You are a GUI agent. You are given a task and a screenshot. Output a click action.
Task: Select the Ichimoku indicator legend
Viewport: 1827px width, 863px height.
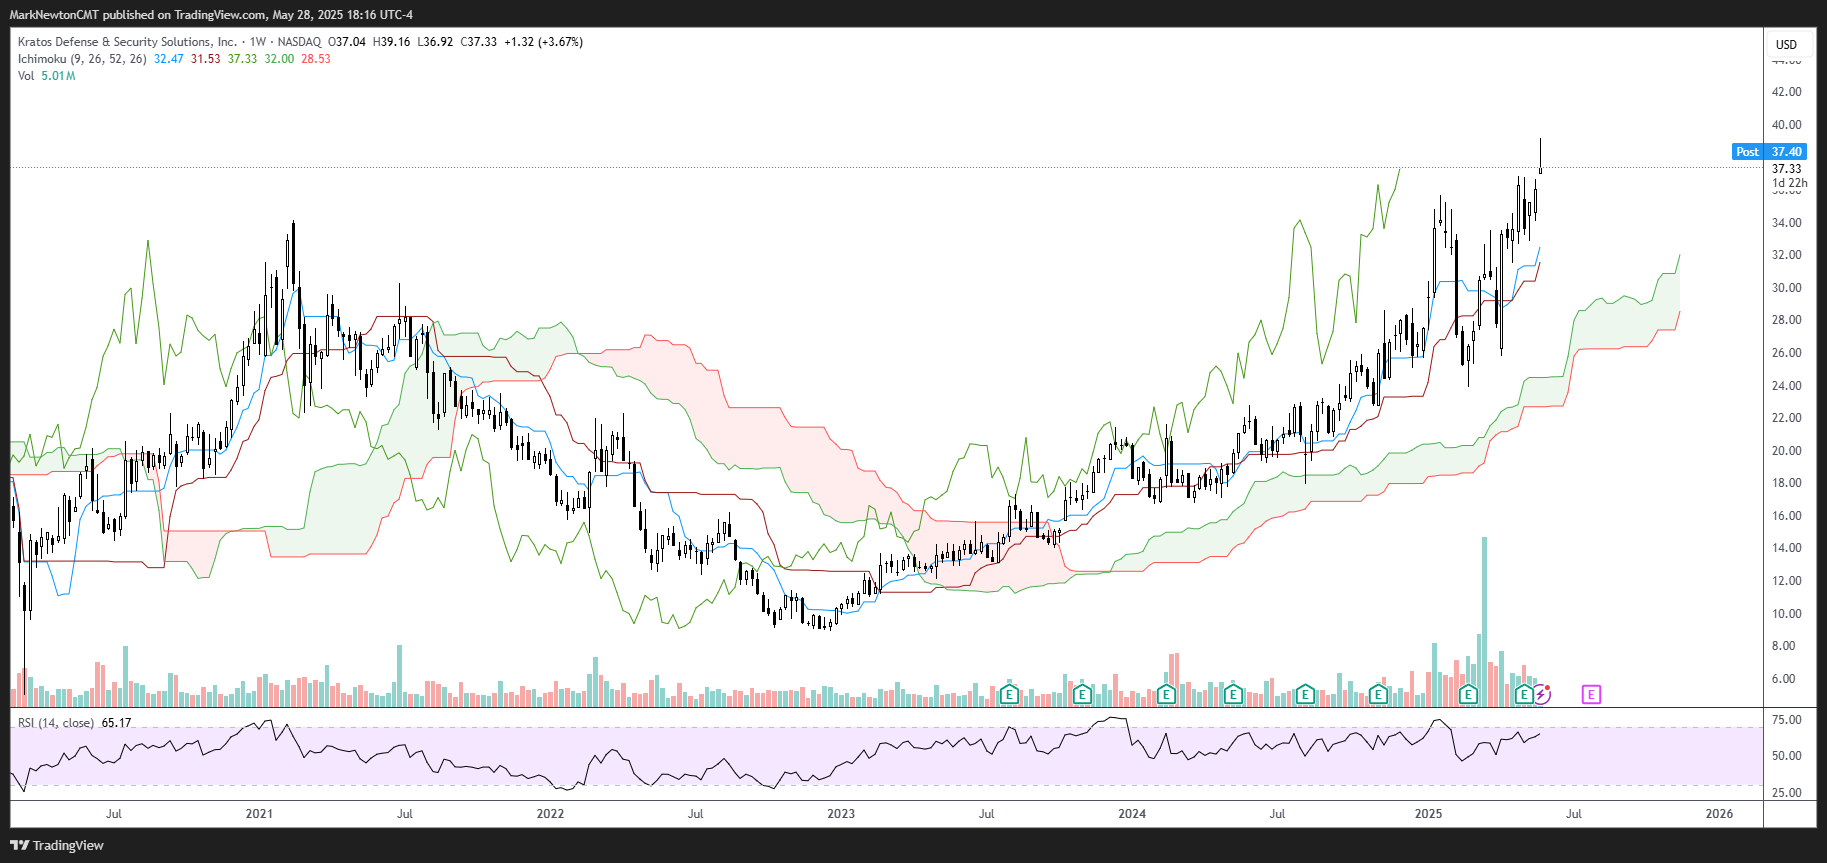point(82,59)
